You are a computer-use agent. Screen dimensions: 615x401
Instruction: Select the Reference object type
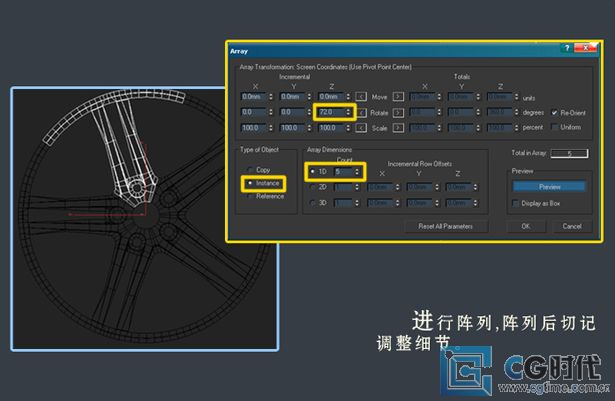(251, 196)
